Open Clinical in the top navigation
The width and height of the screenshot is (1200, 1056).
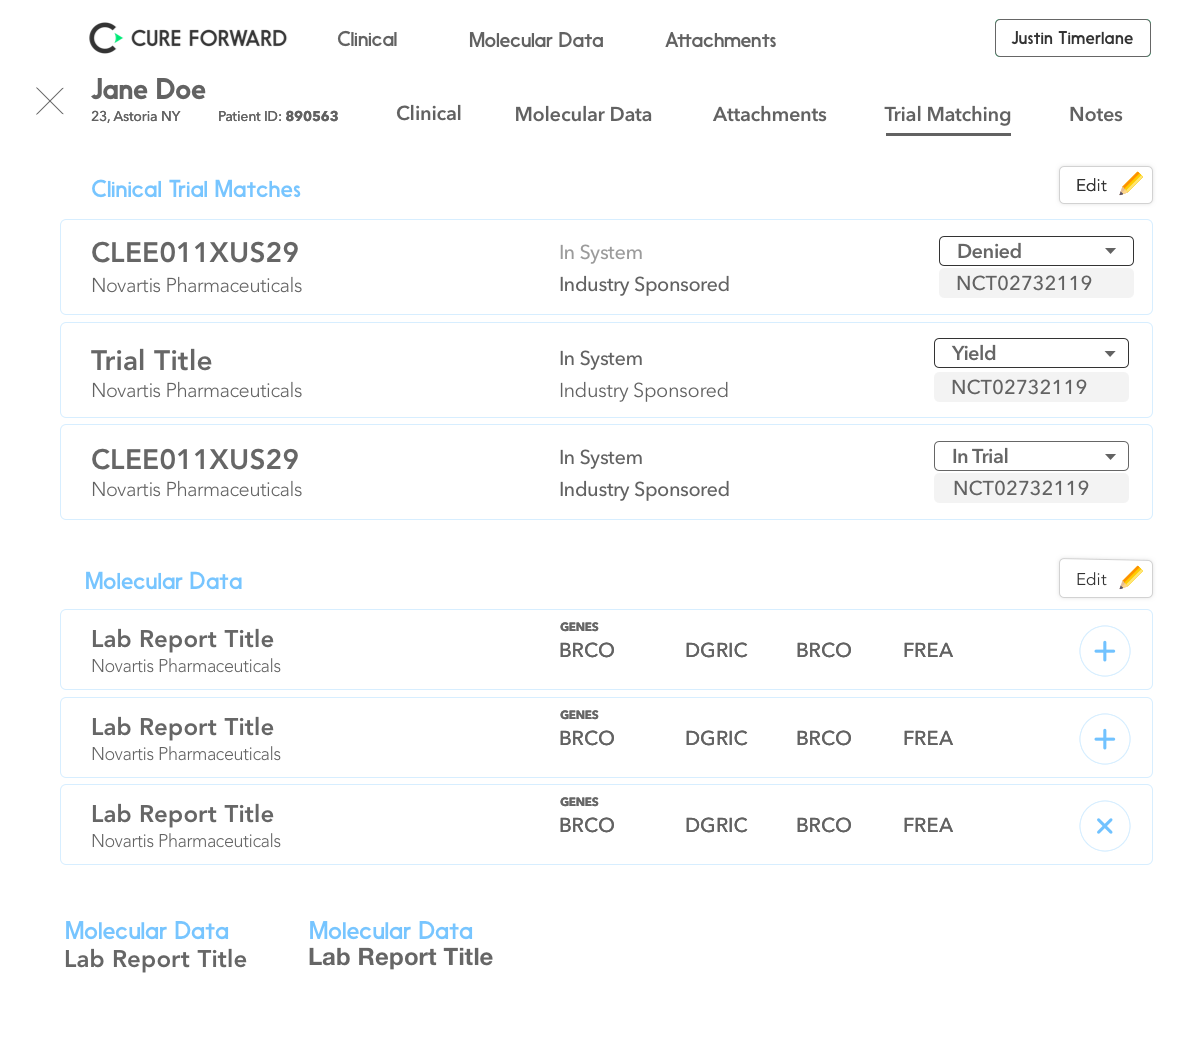(367, 39)
